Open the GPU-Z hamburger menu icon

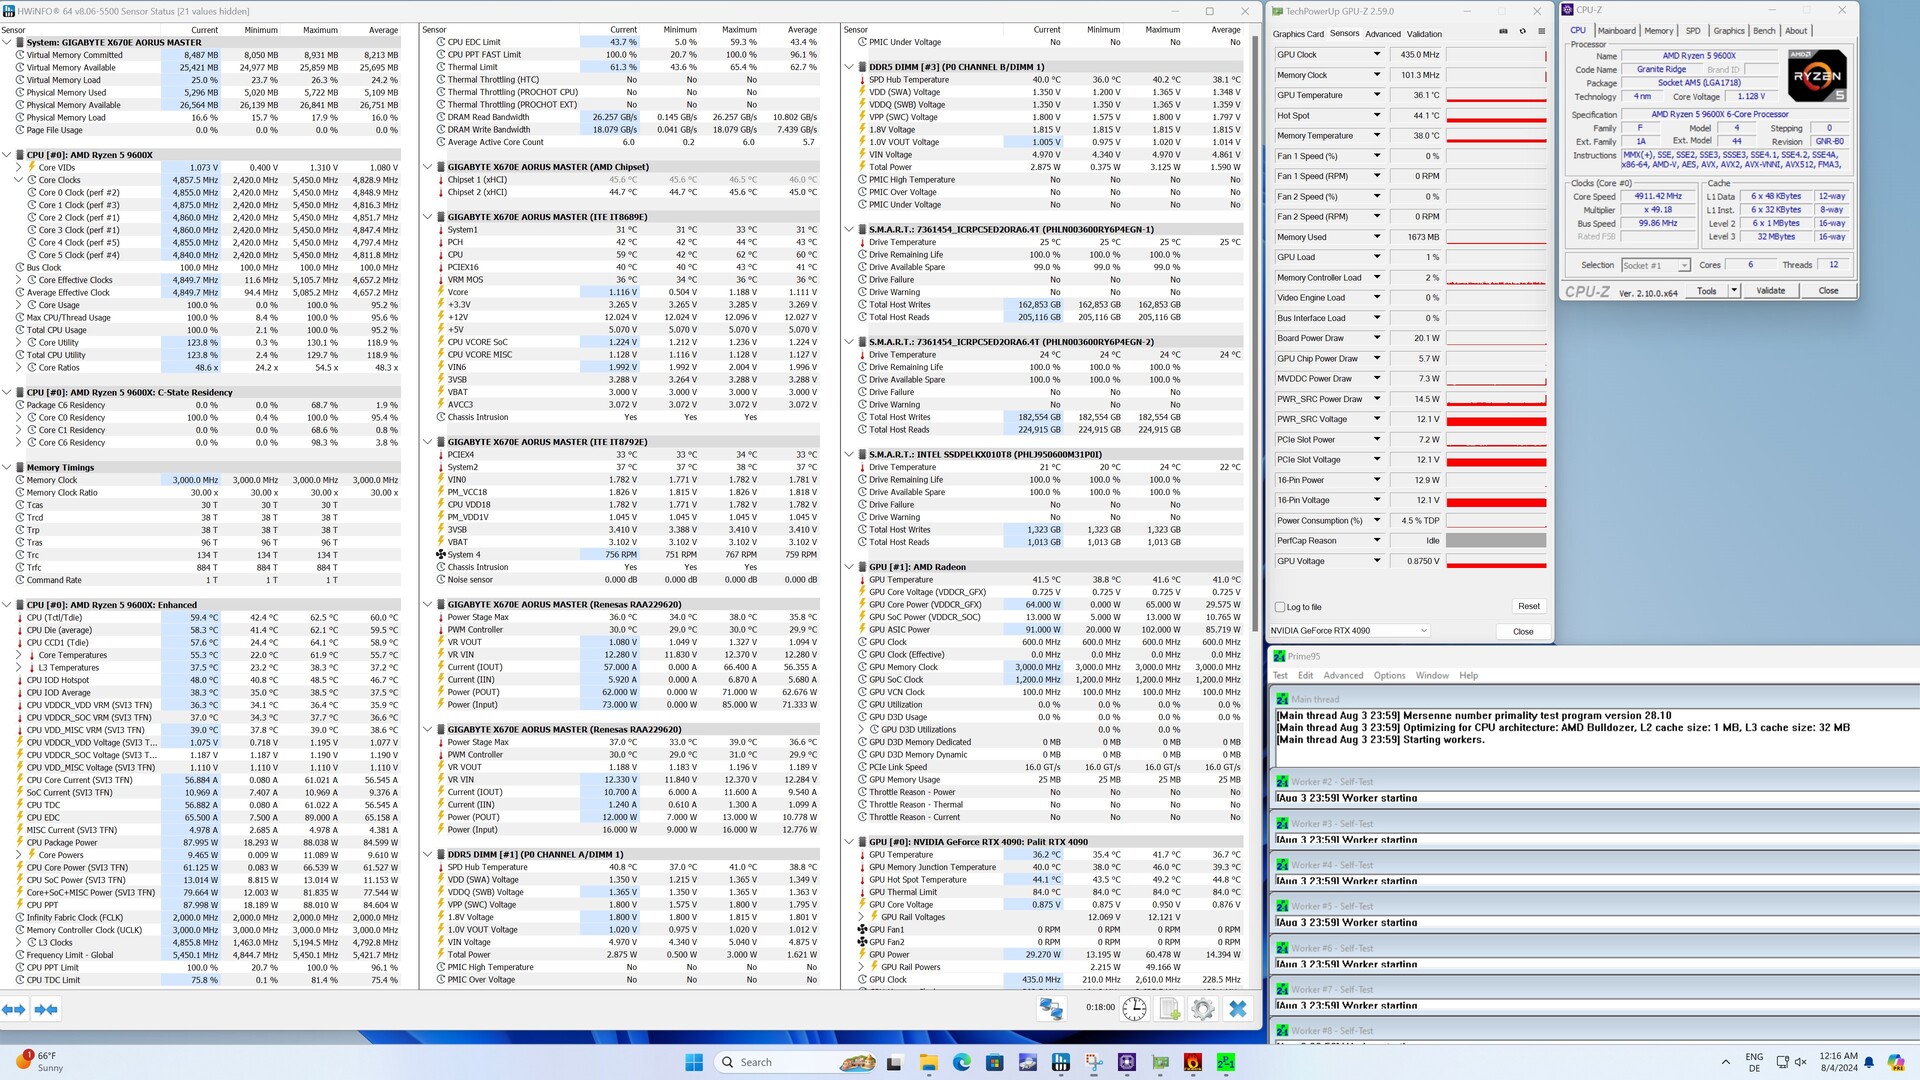pos(1541,32)
